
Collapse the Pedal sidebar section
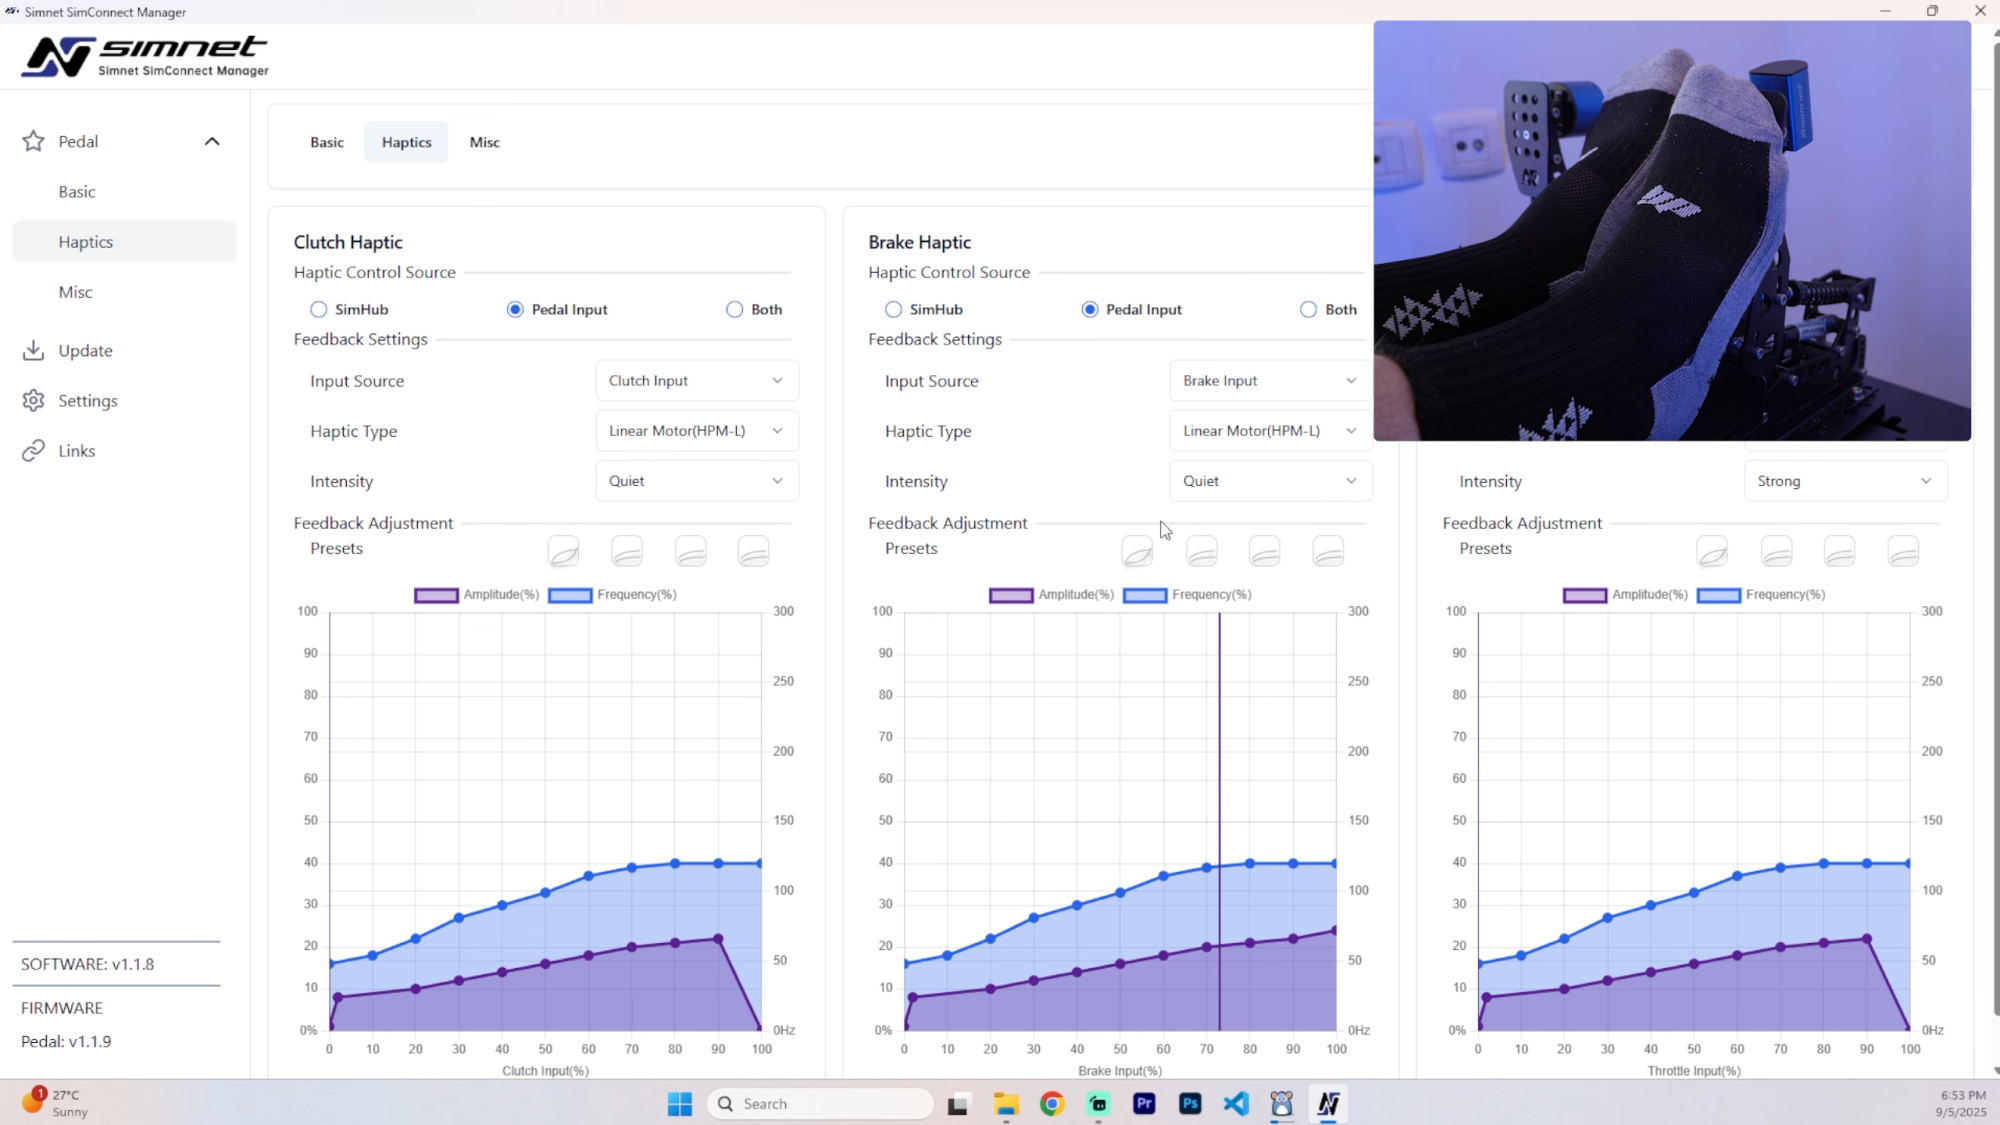click(212, 141)
